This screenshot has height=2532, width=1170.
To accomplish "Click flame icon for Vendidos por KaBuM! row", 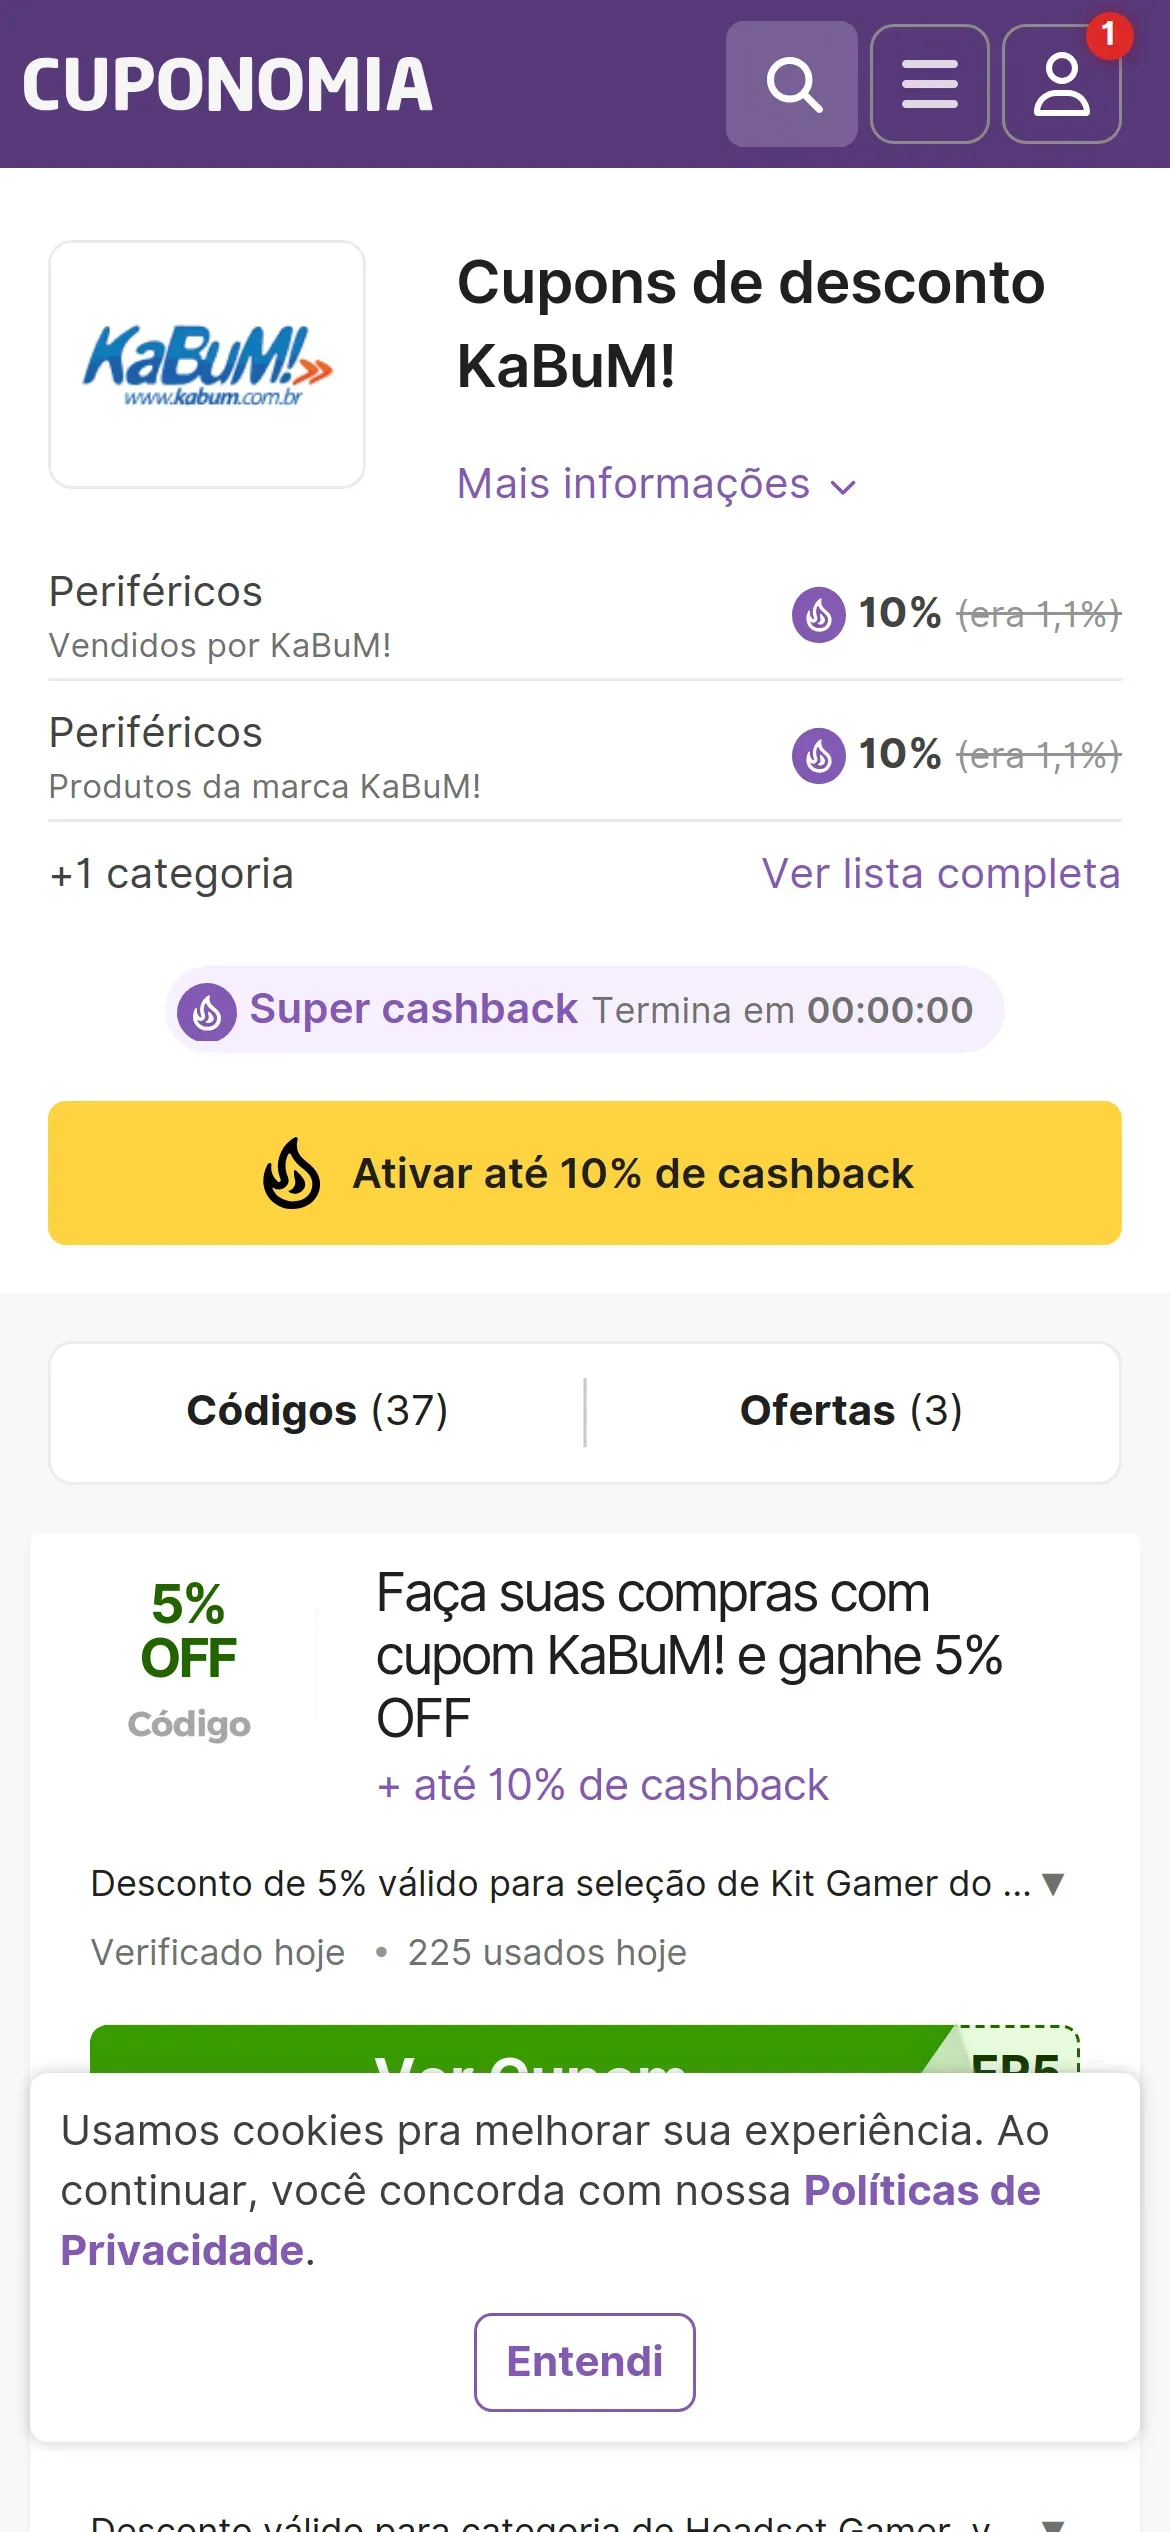I will coord(818,614).
